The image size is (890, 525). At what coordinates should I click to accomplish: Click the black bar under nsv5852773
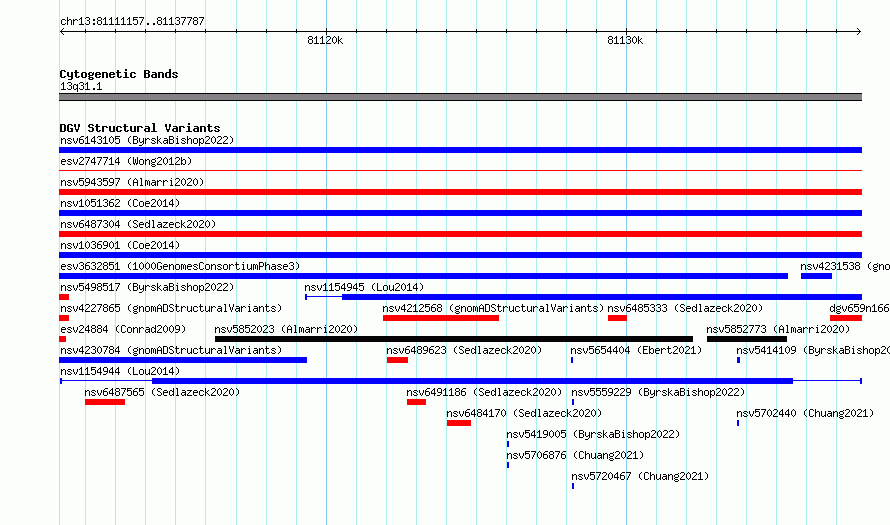point(747,339)
